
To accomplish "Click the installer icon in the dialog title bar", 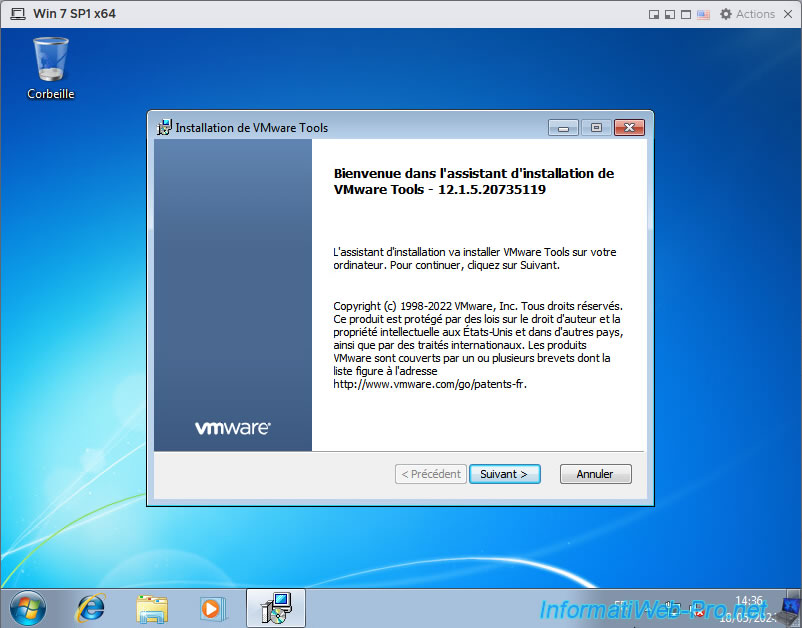I will point(165,127).
